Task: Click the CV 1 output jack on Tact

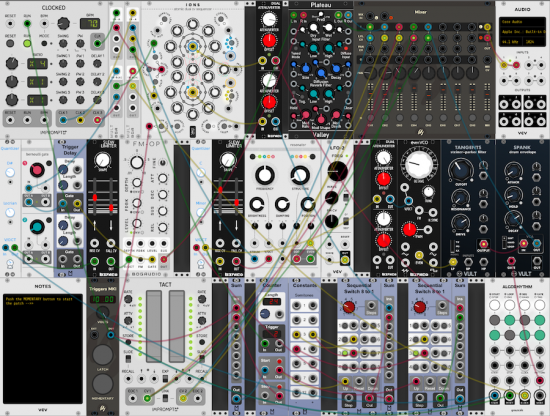Action: coord(147,398)
